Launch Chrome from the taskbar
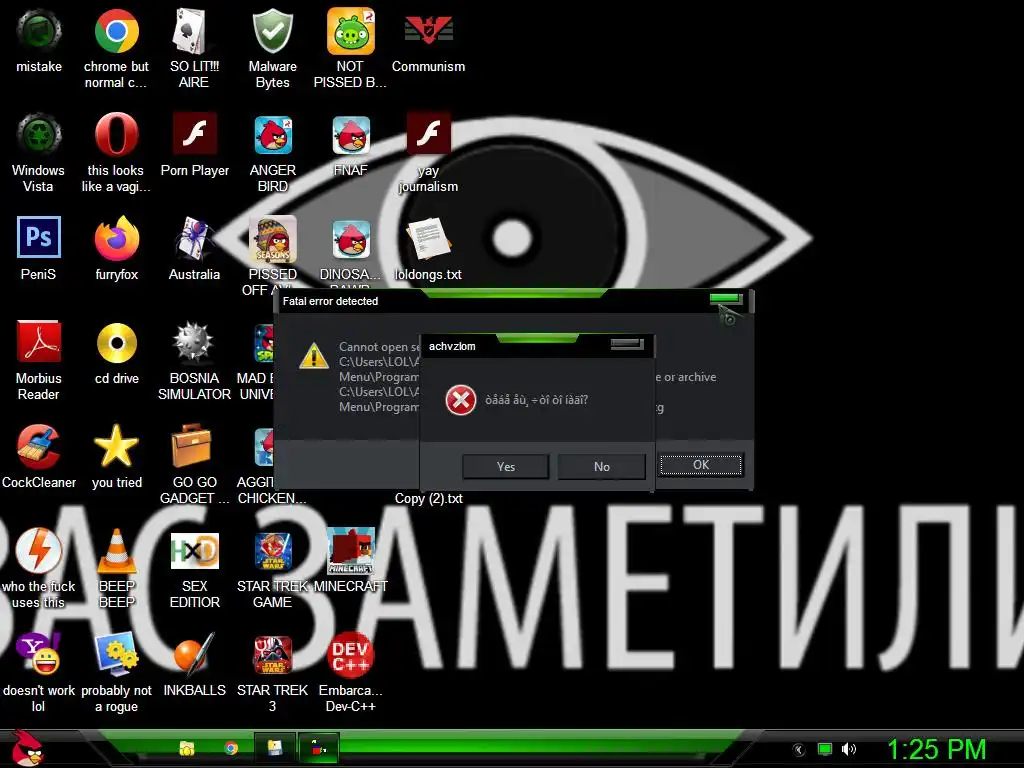This screenshot has width=1024, height=768. [231, 748]
